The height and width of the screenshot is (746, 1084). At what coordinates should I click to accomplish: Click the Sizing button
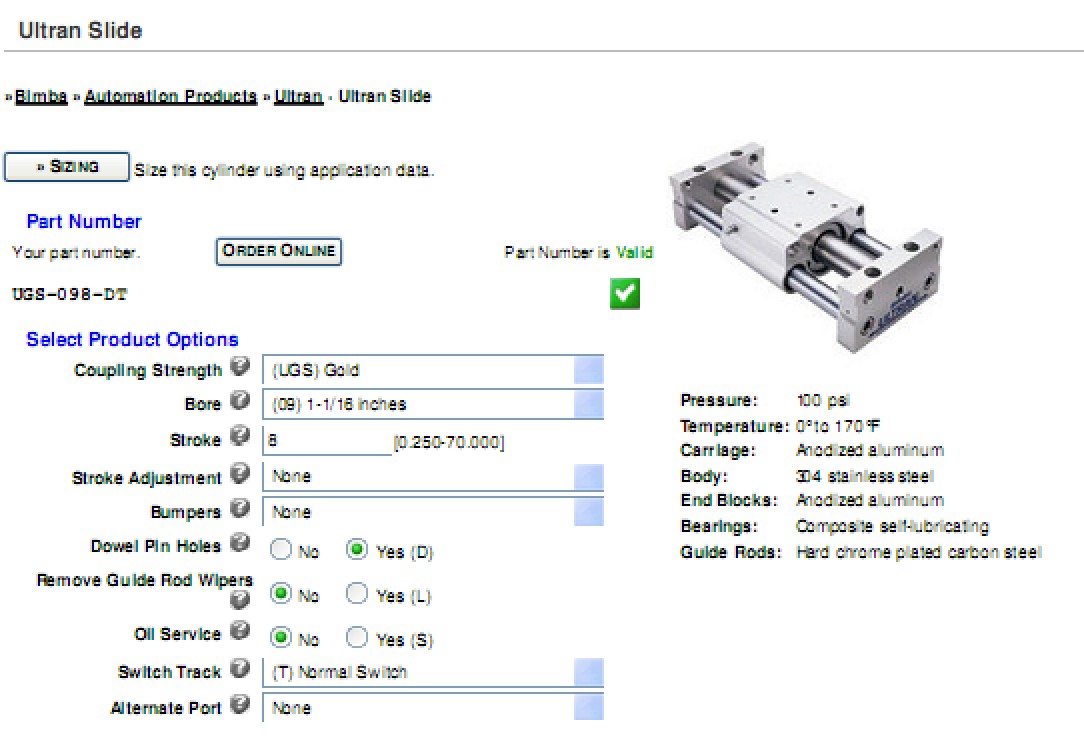(66, 167)
